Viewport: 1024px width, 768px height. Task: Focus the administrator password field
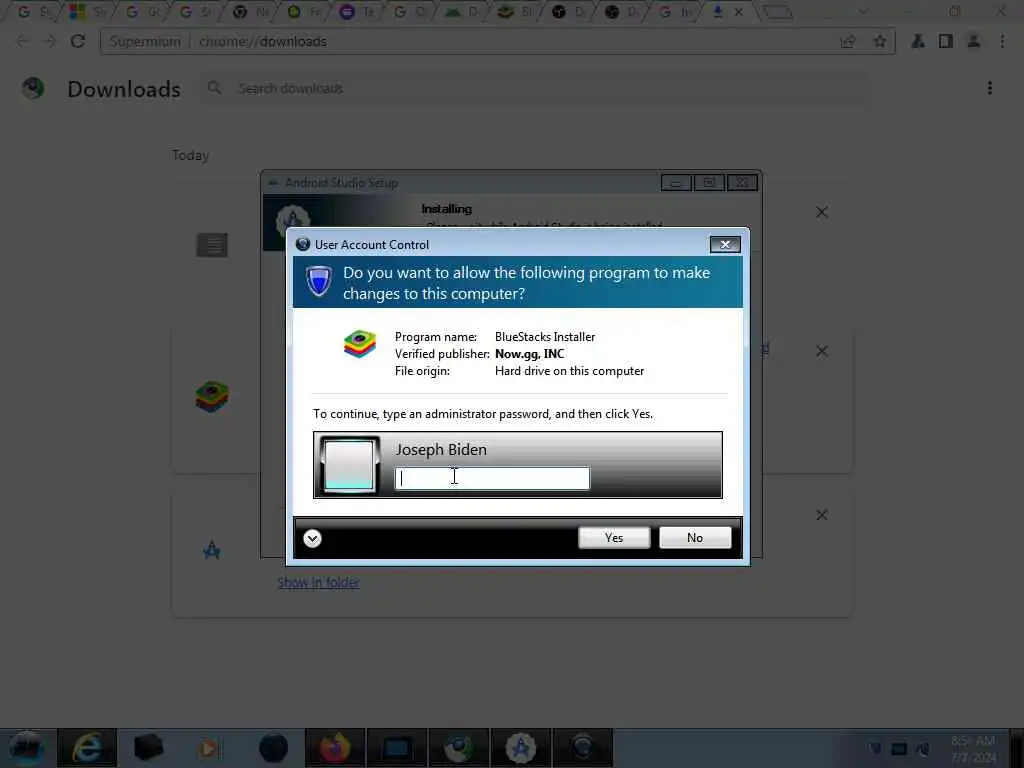coord(492,478)
